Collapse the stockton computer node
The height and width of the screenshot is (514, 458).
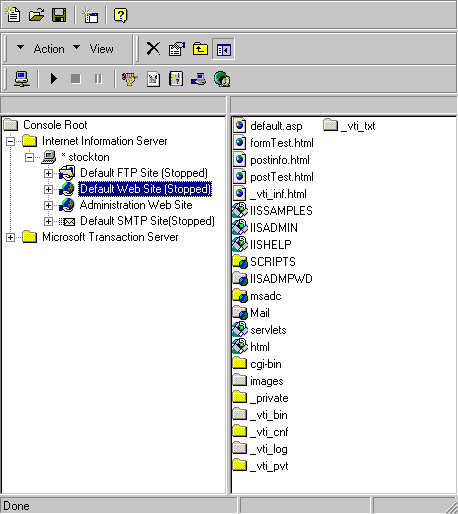(29, 157)
